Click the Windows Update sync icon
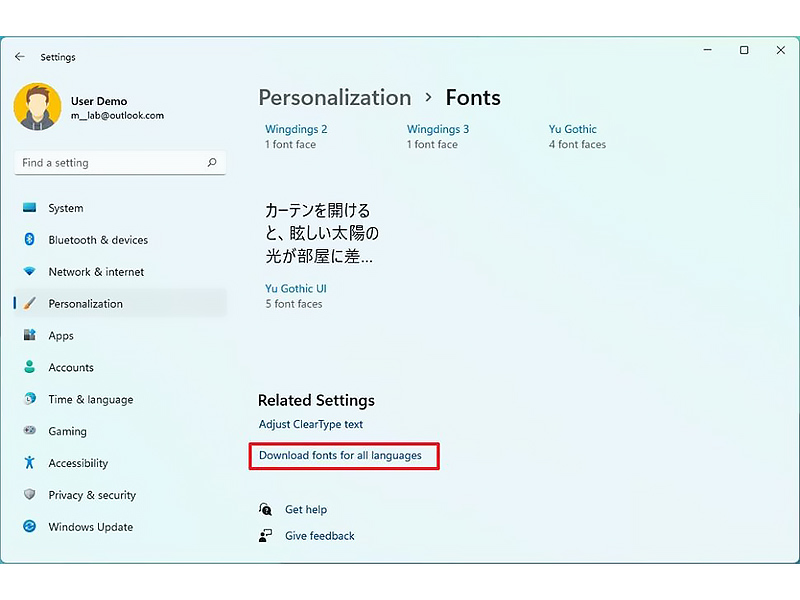The width and height of the screenshot is (800, 600). [30, 526]
